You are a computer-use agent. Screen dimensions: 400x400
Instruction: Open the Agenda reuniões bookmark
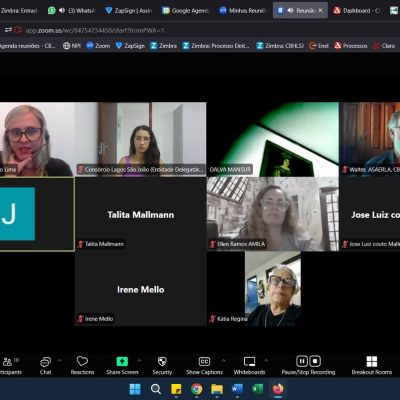click(x=27, y=46)
